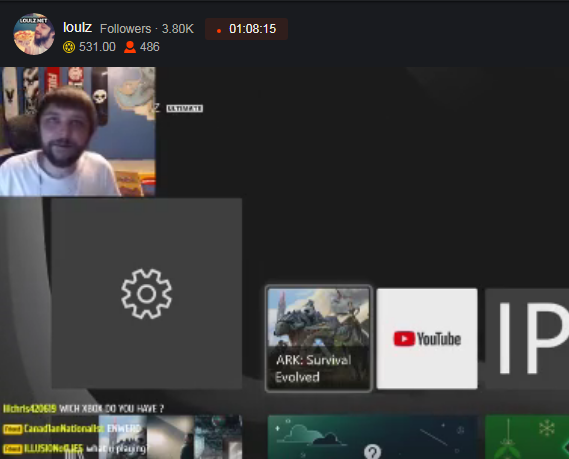Click the red live dot indicator
Image resolution: width=569 pixels, height=459 pixels.
(x=219, y=31)
